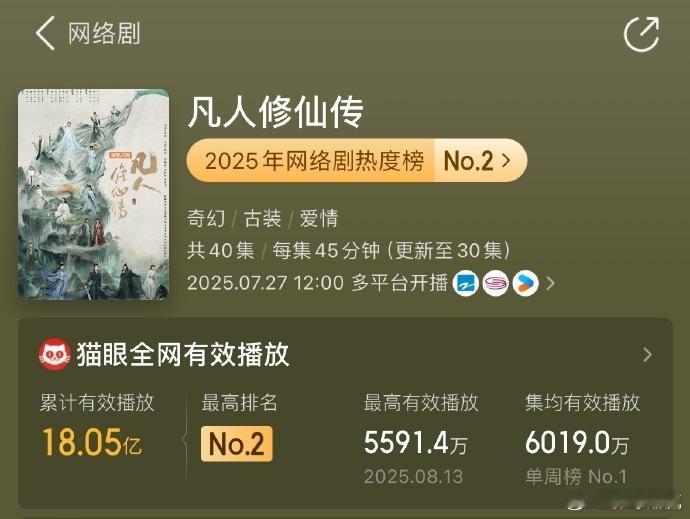This screenshot has width=690, height=519.
Task: Select the 奇幻 genre tag
Action: coord(206,218)
